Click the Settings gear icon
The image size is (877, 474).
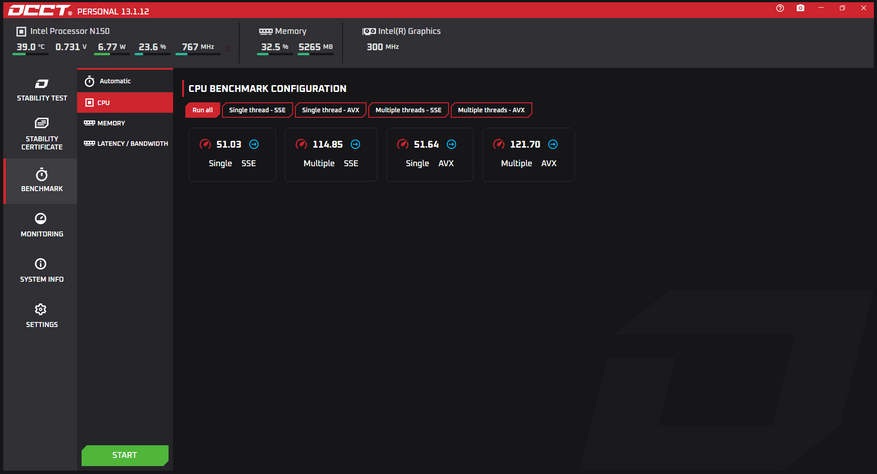point(41,309)
